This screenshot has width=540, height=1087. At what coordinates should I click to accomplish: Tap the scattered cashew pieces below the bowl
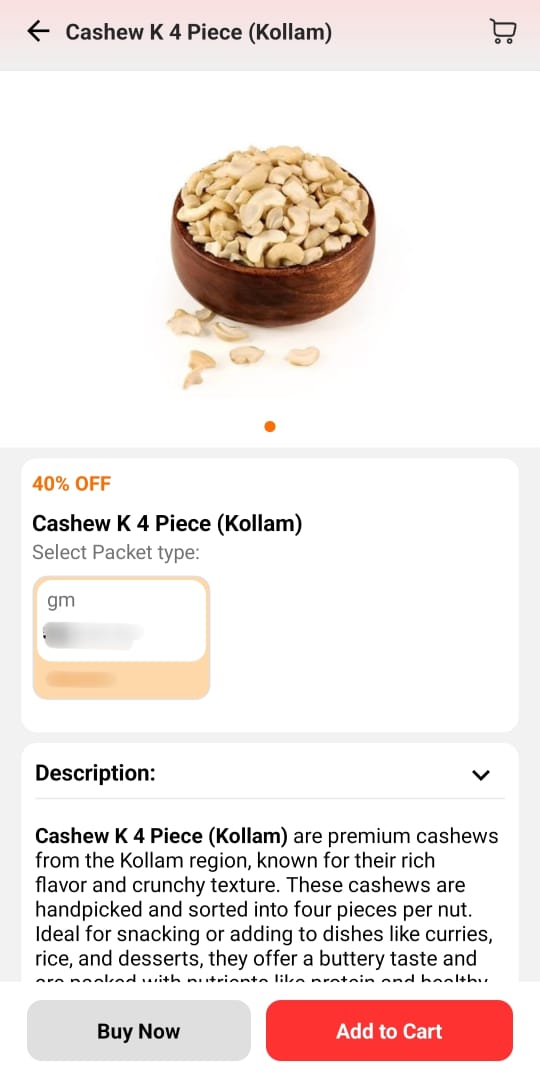click(x=243, y=347)
